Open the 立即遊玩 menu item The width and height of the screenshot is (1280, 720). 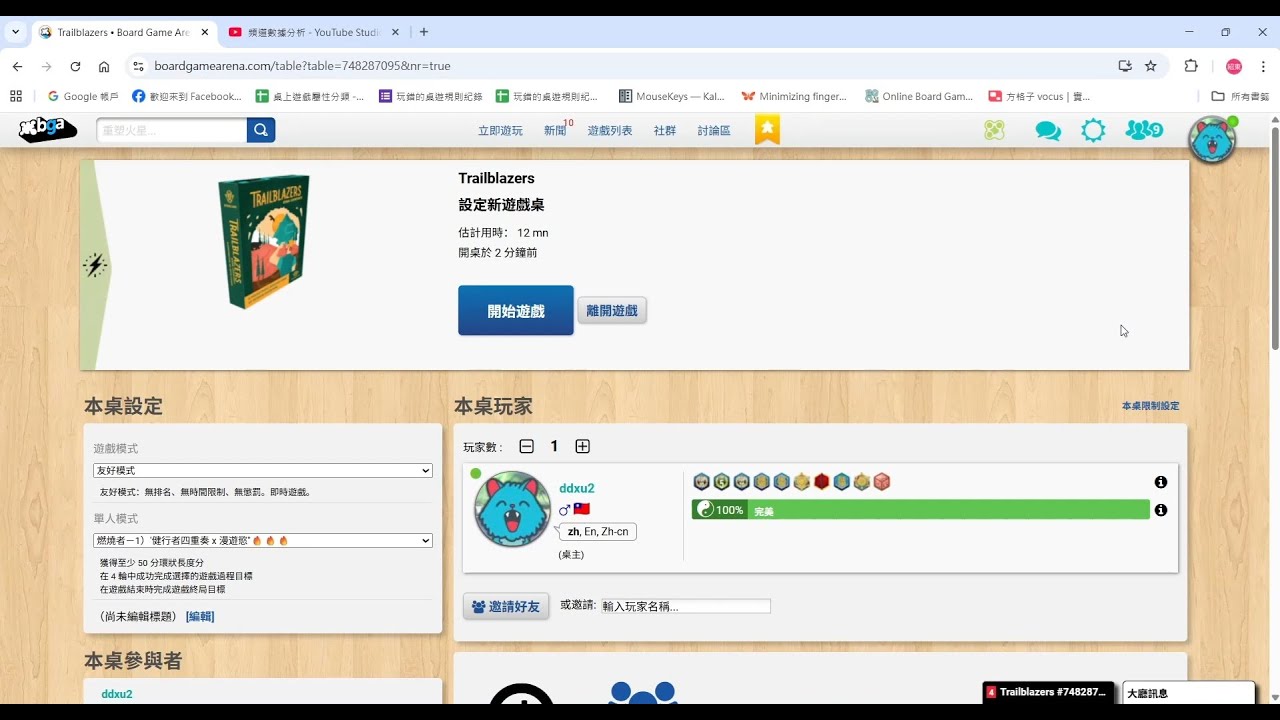[500, 131]
